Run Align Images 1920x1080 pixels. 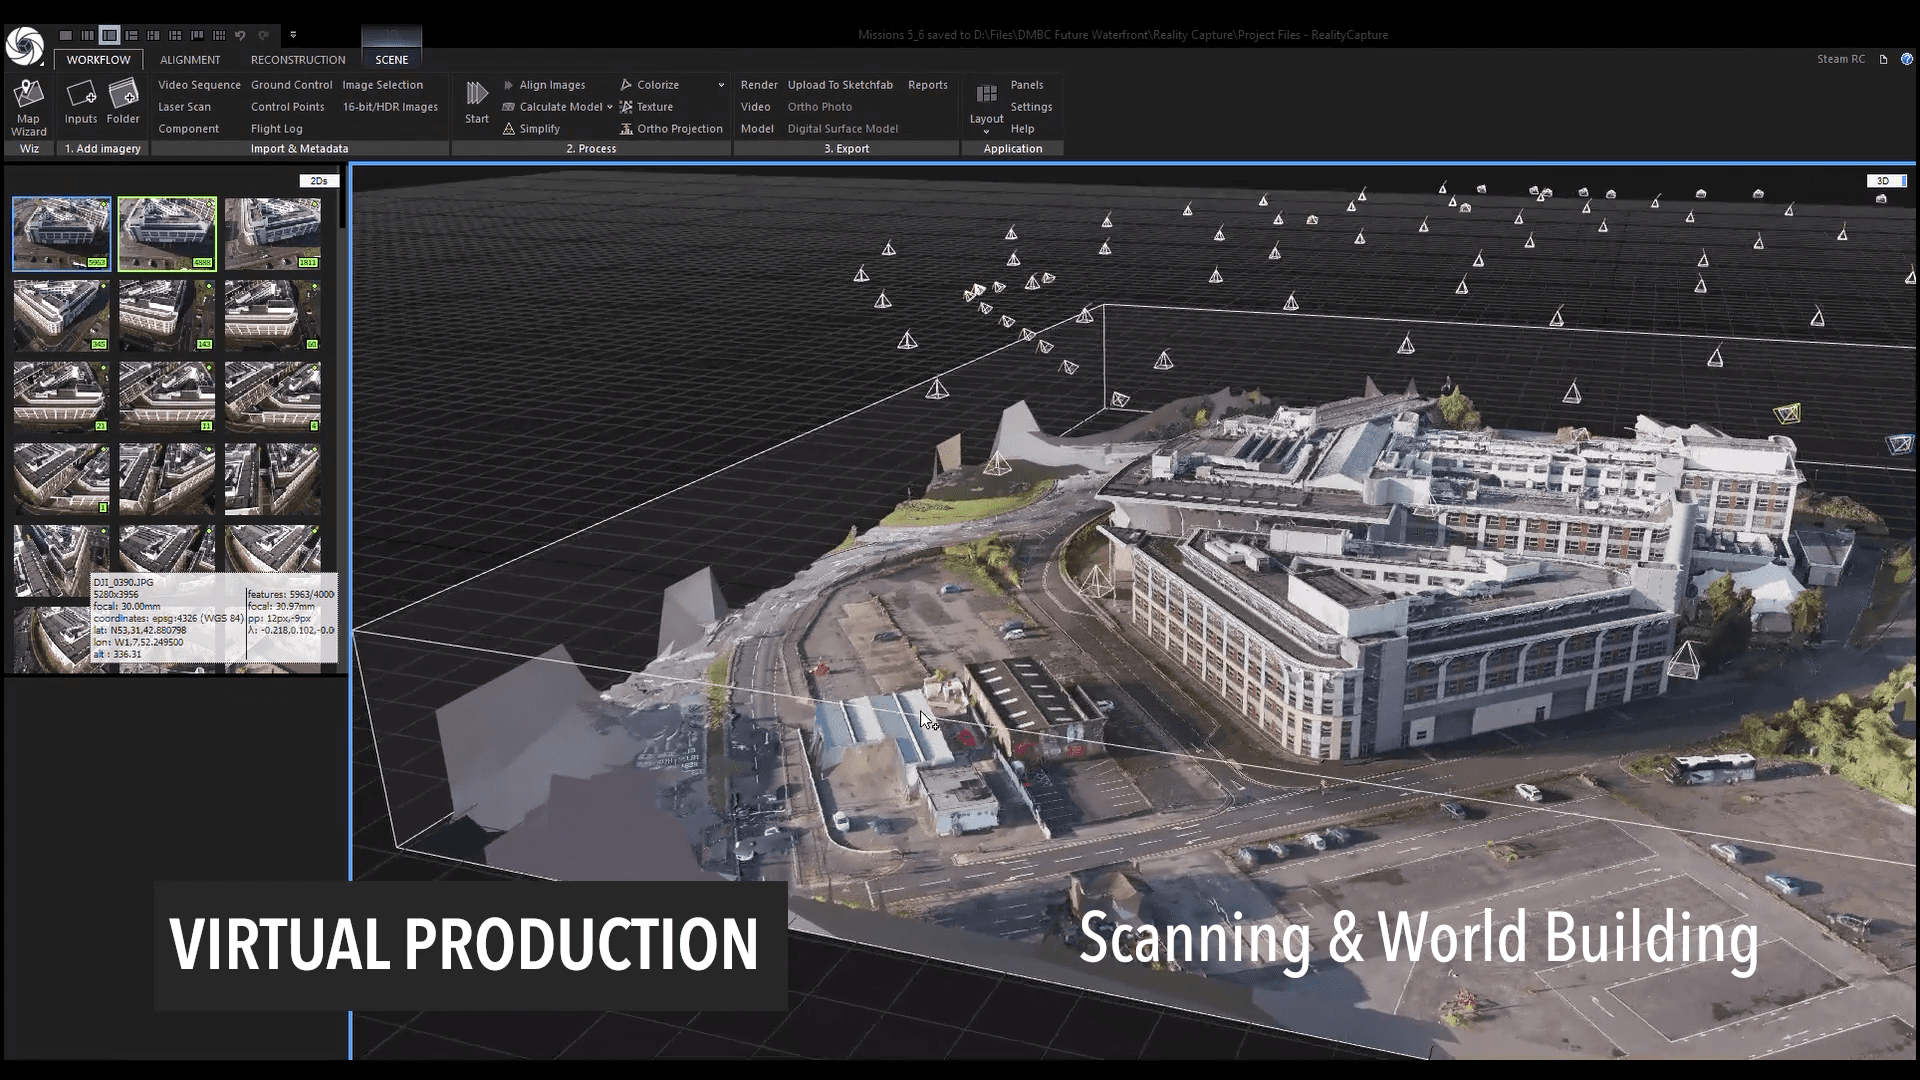(551, 85)
